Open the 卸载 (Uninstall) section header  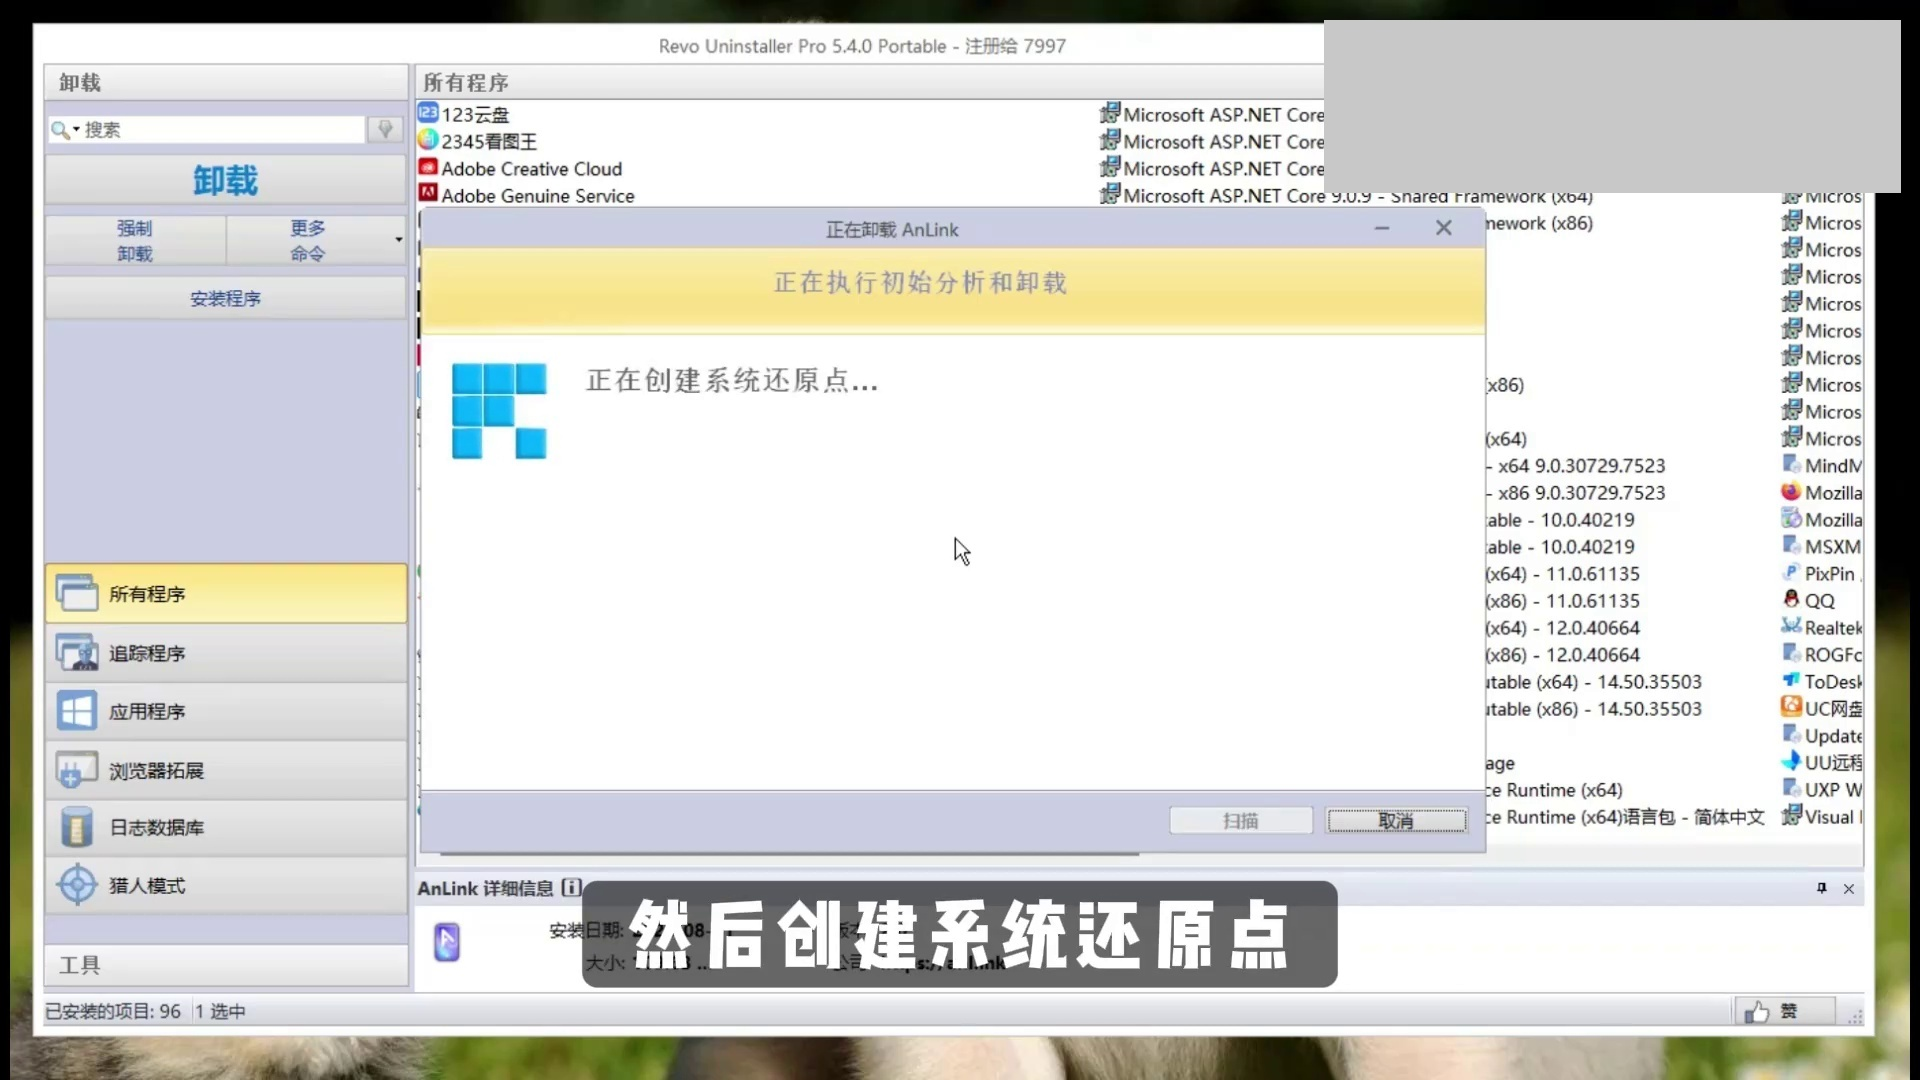[79, 82]
